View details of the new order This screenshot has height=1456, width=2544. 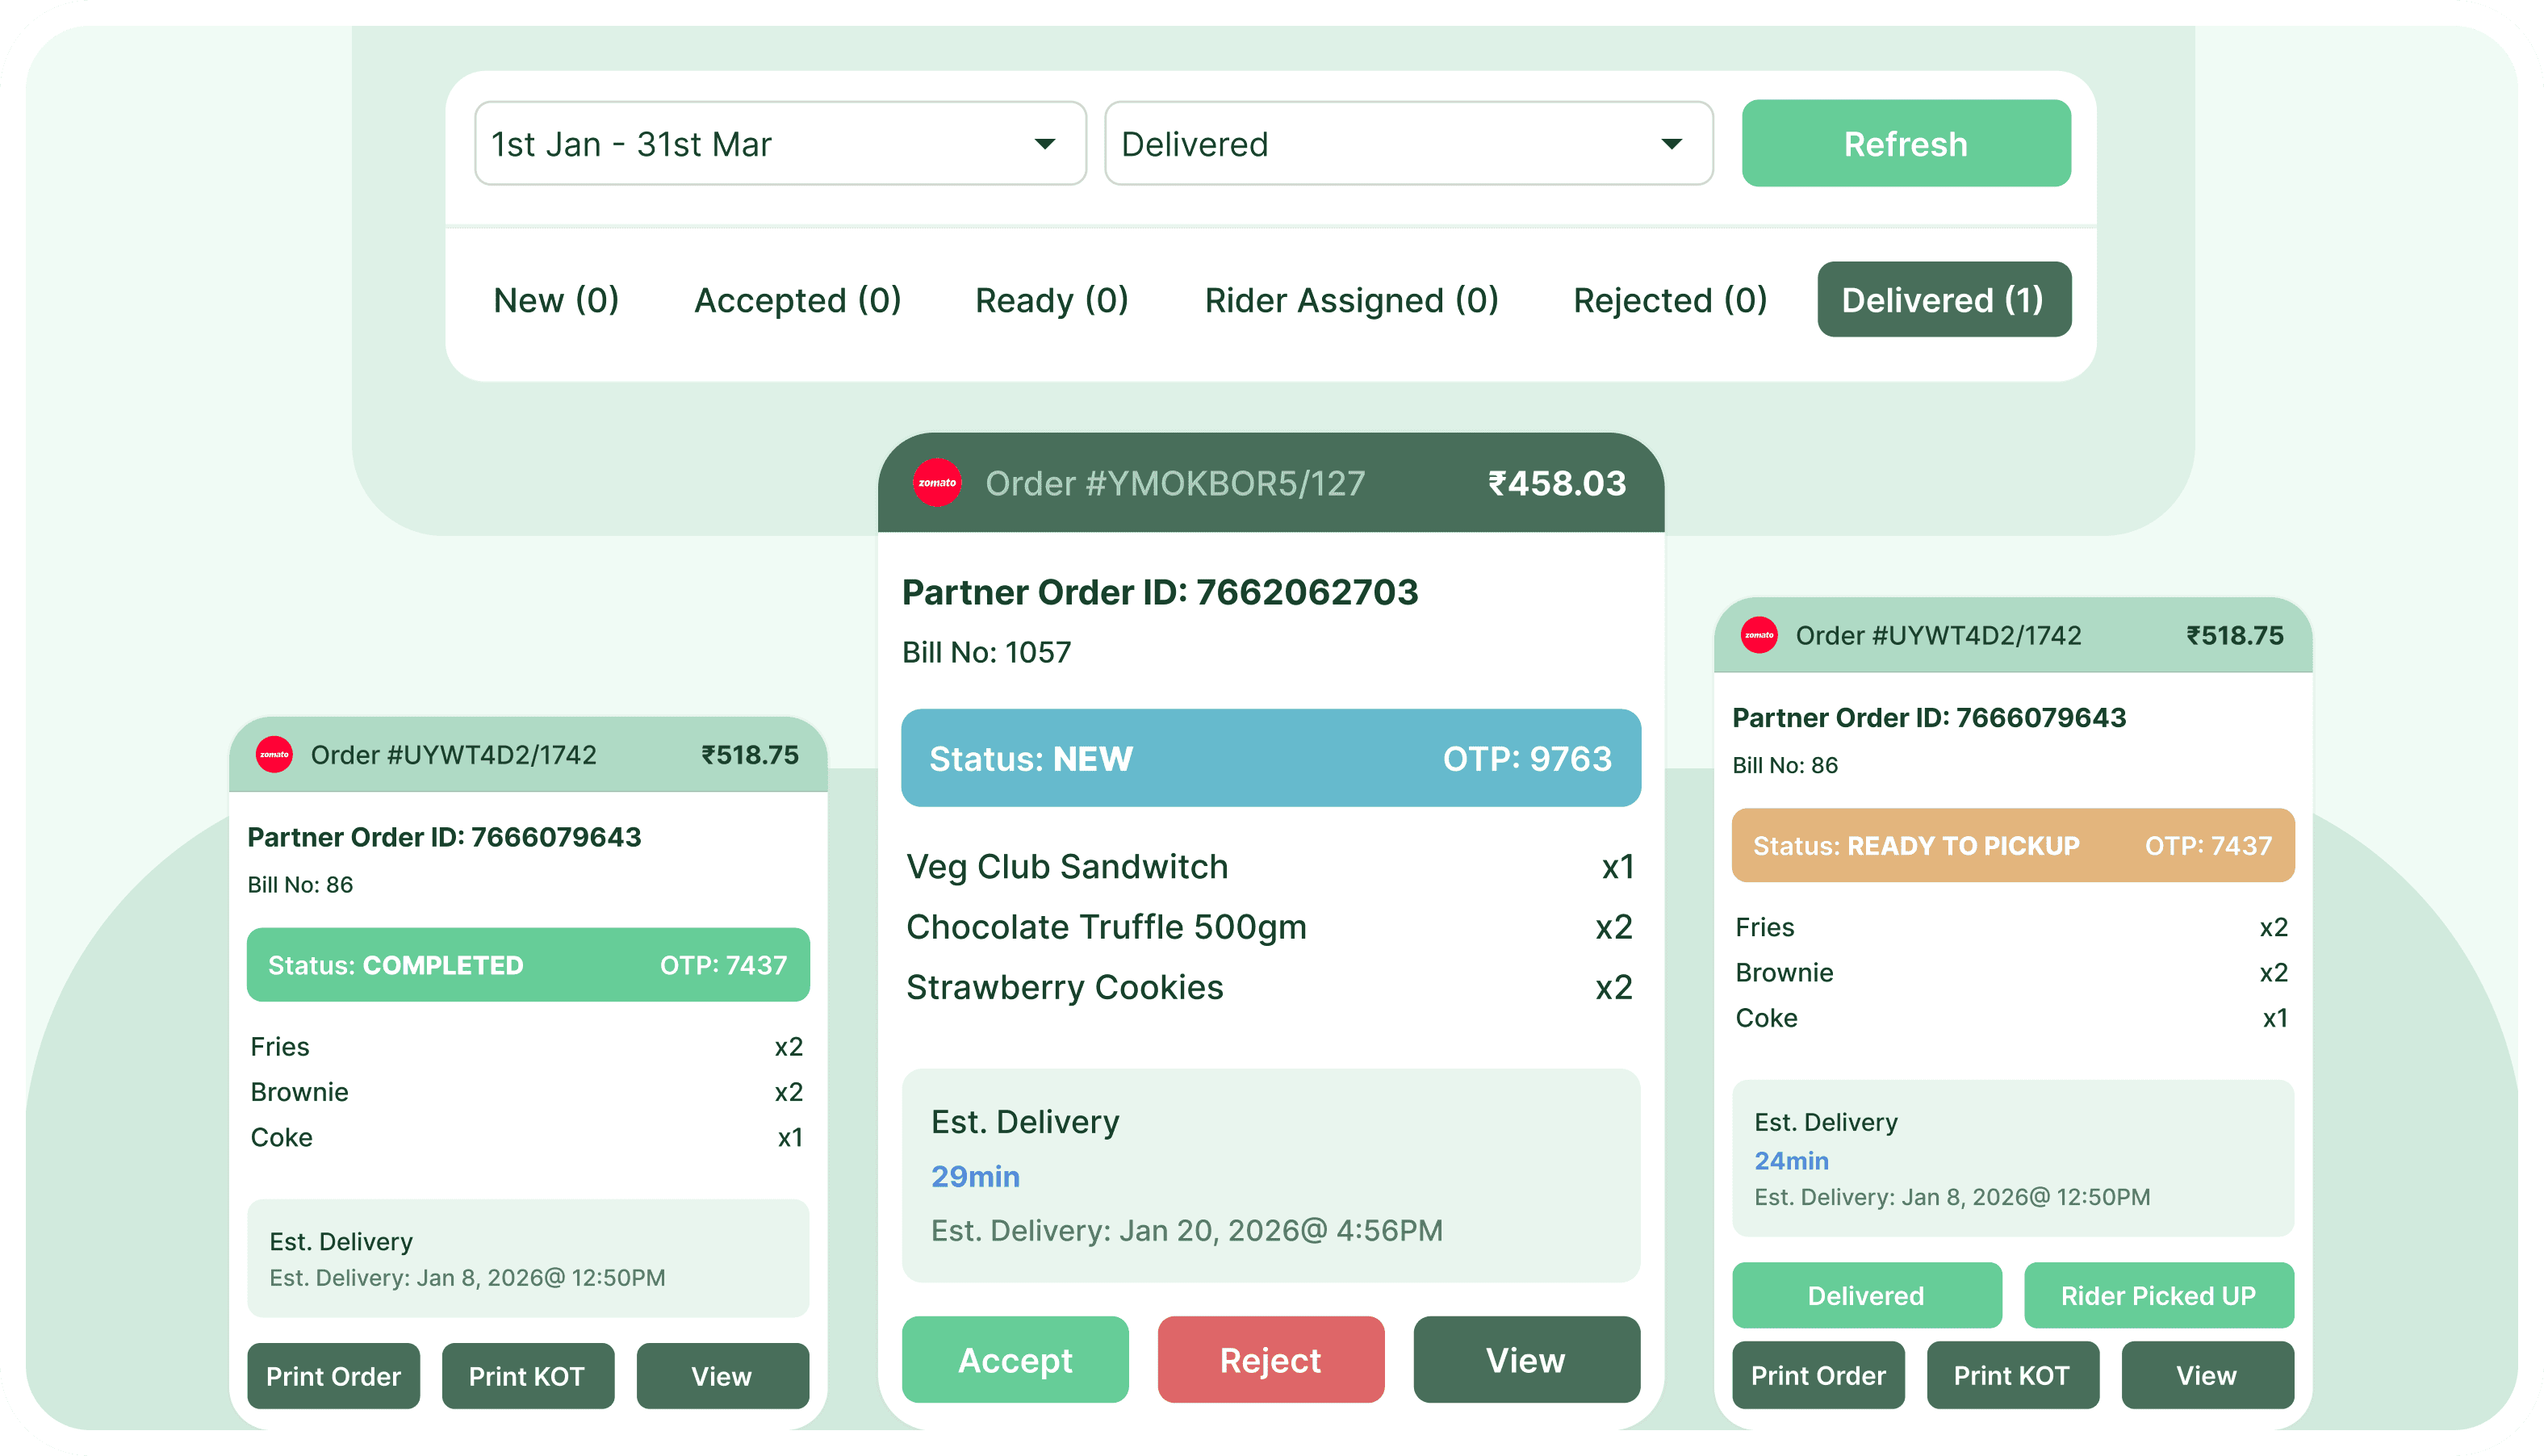(x=1526, y=1359)
